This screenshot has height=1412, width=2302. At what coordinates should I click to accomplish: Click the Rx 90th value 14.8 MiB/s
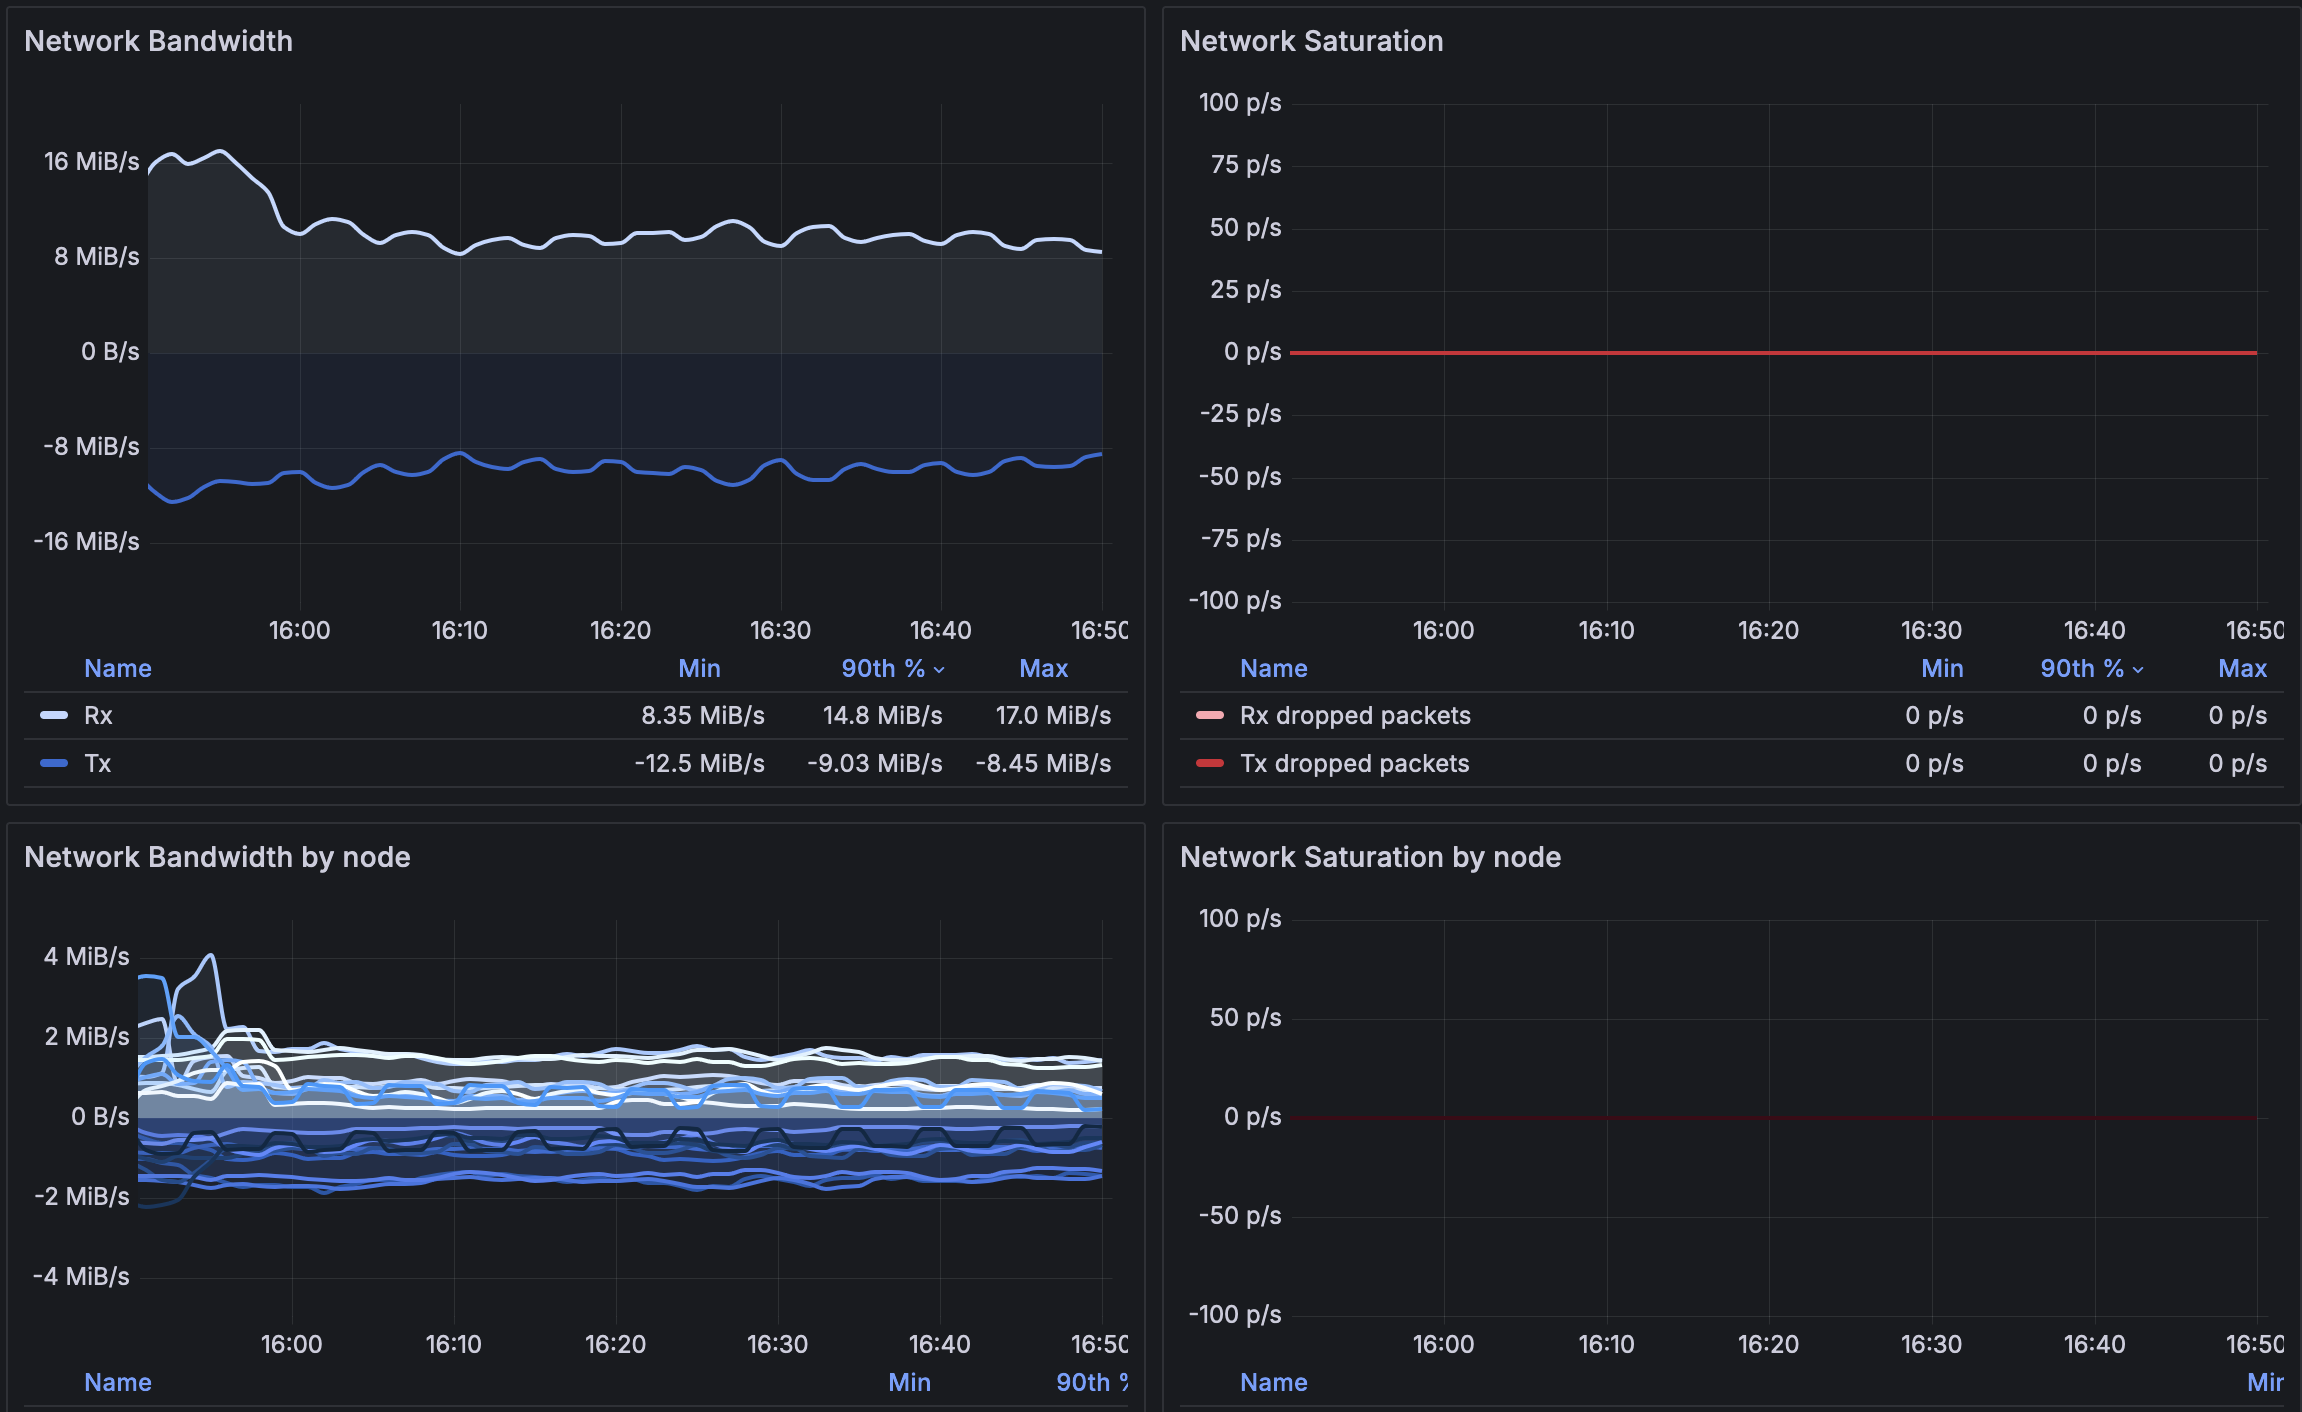coord(882,715)
